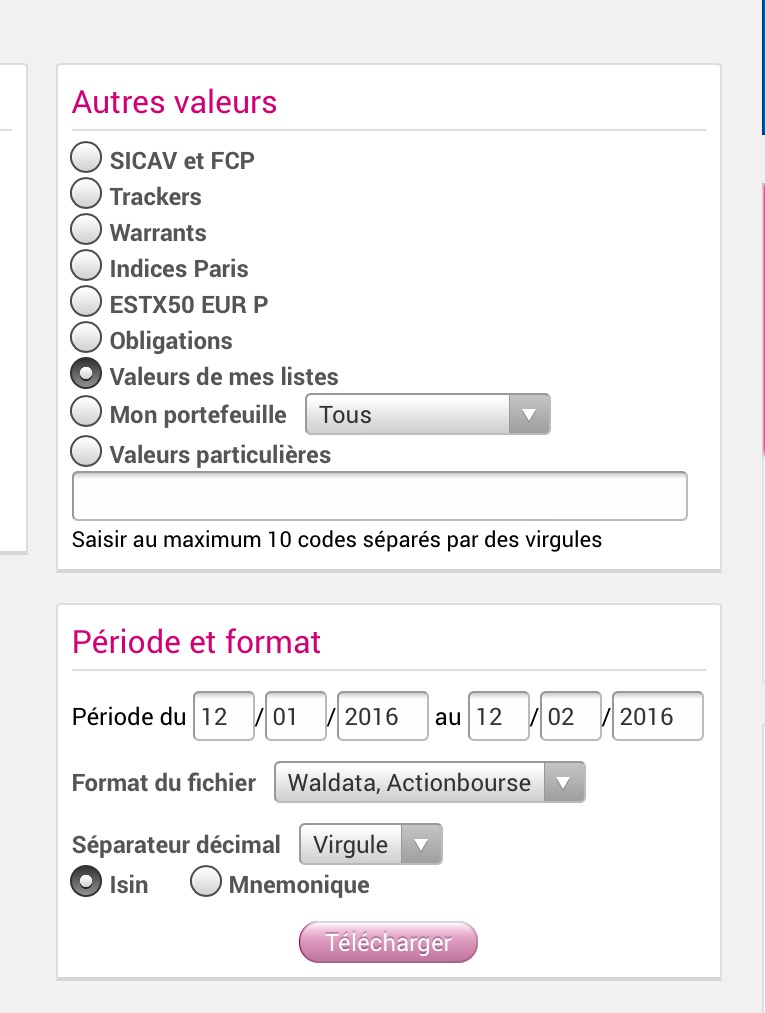Enable the Mon portefeuille radio button
The height and width of the screenshot is (1013, 765).
click(x=87, y=412)
